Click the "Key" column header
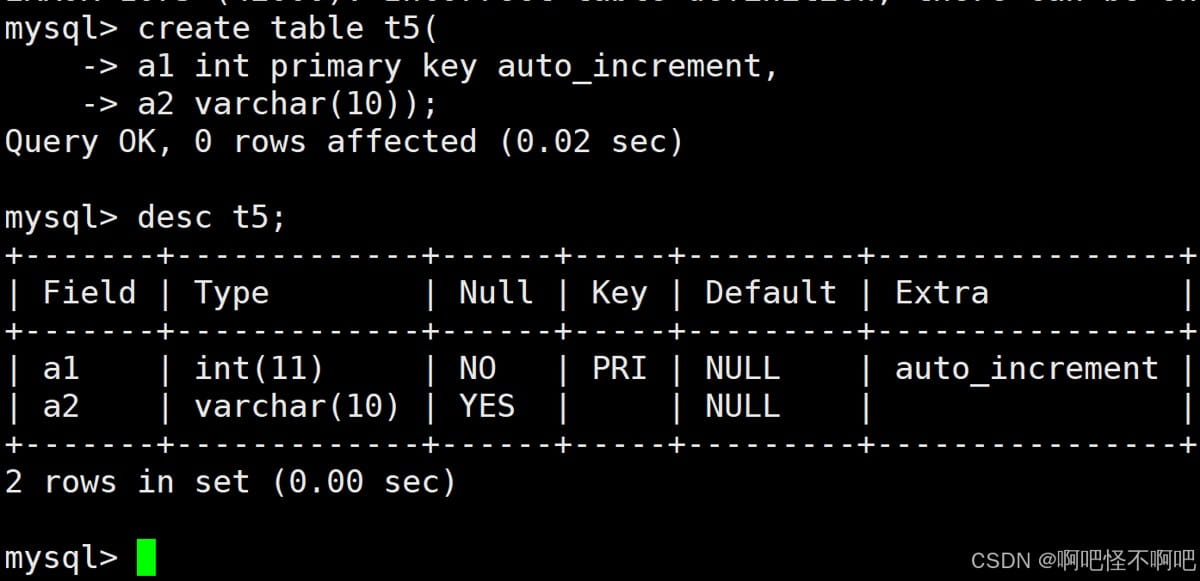This screenshot has width=1200, height=581. point(619,293)
